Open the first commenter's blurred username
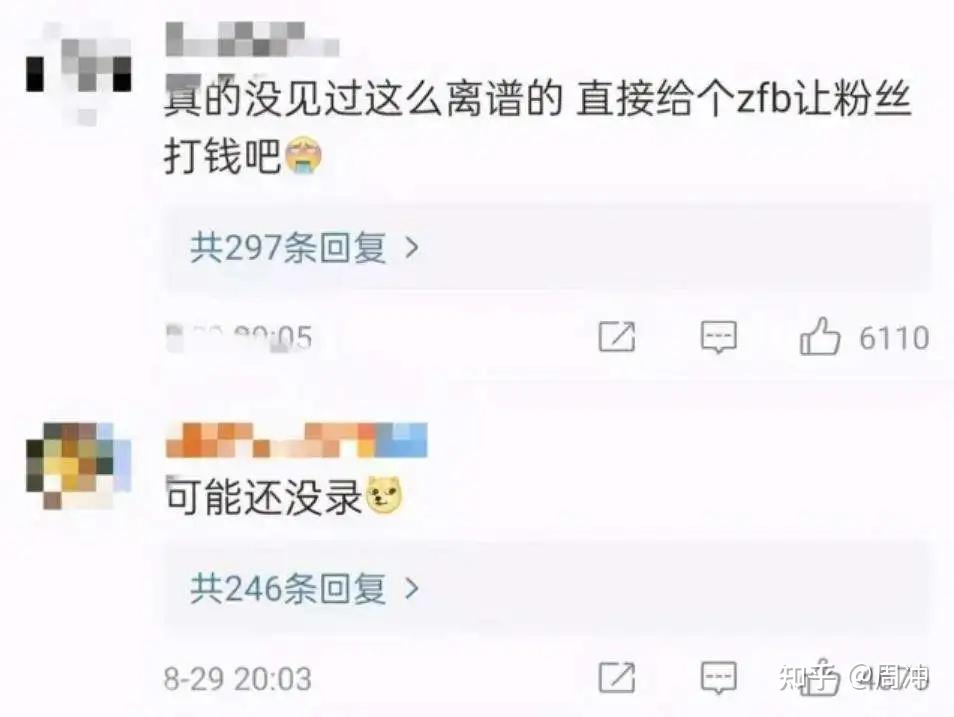The image size is (954, 717). coord(252,39)
